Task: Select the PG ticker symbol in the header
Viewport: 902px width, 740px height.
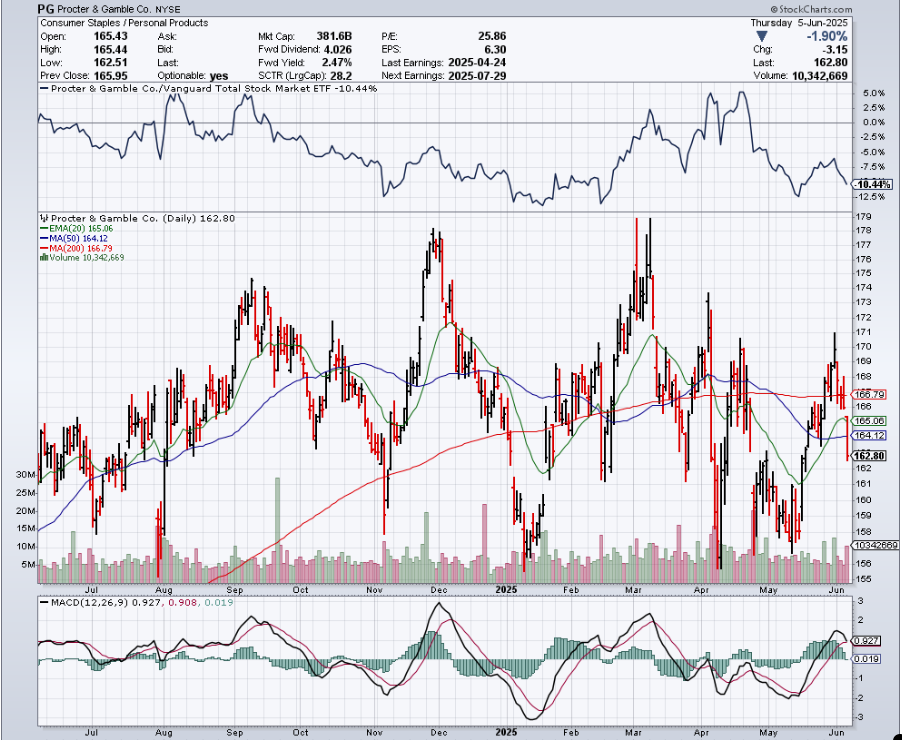Action: coord(47,9)
